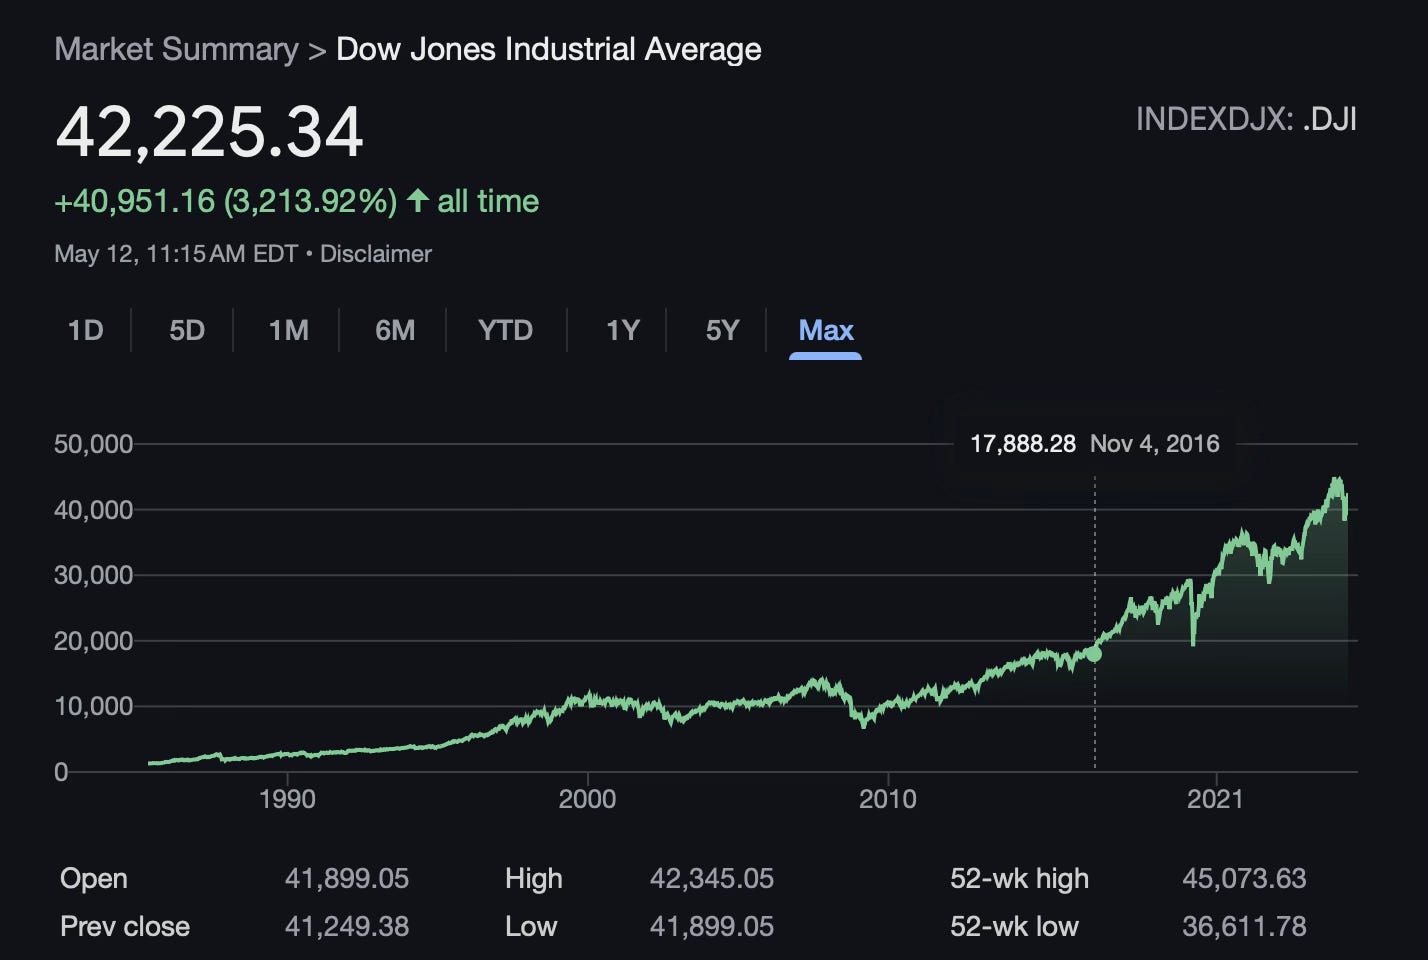
Task: Click the INDEXDJX: .DJI ticker label
Action: 1246,120
